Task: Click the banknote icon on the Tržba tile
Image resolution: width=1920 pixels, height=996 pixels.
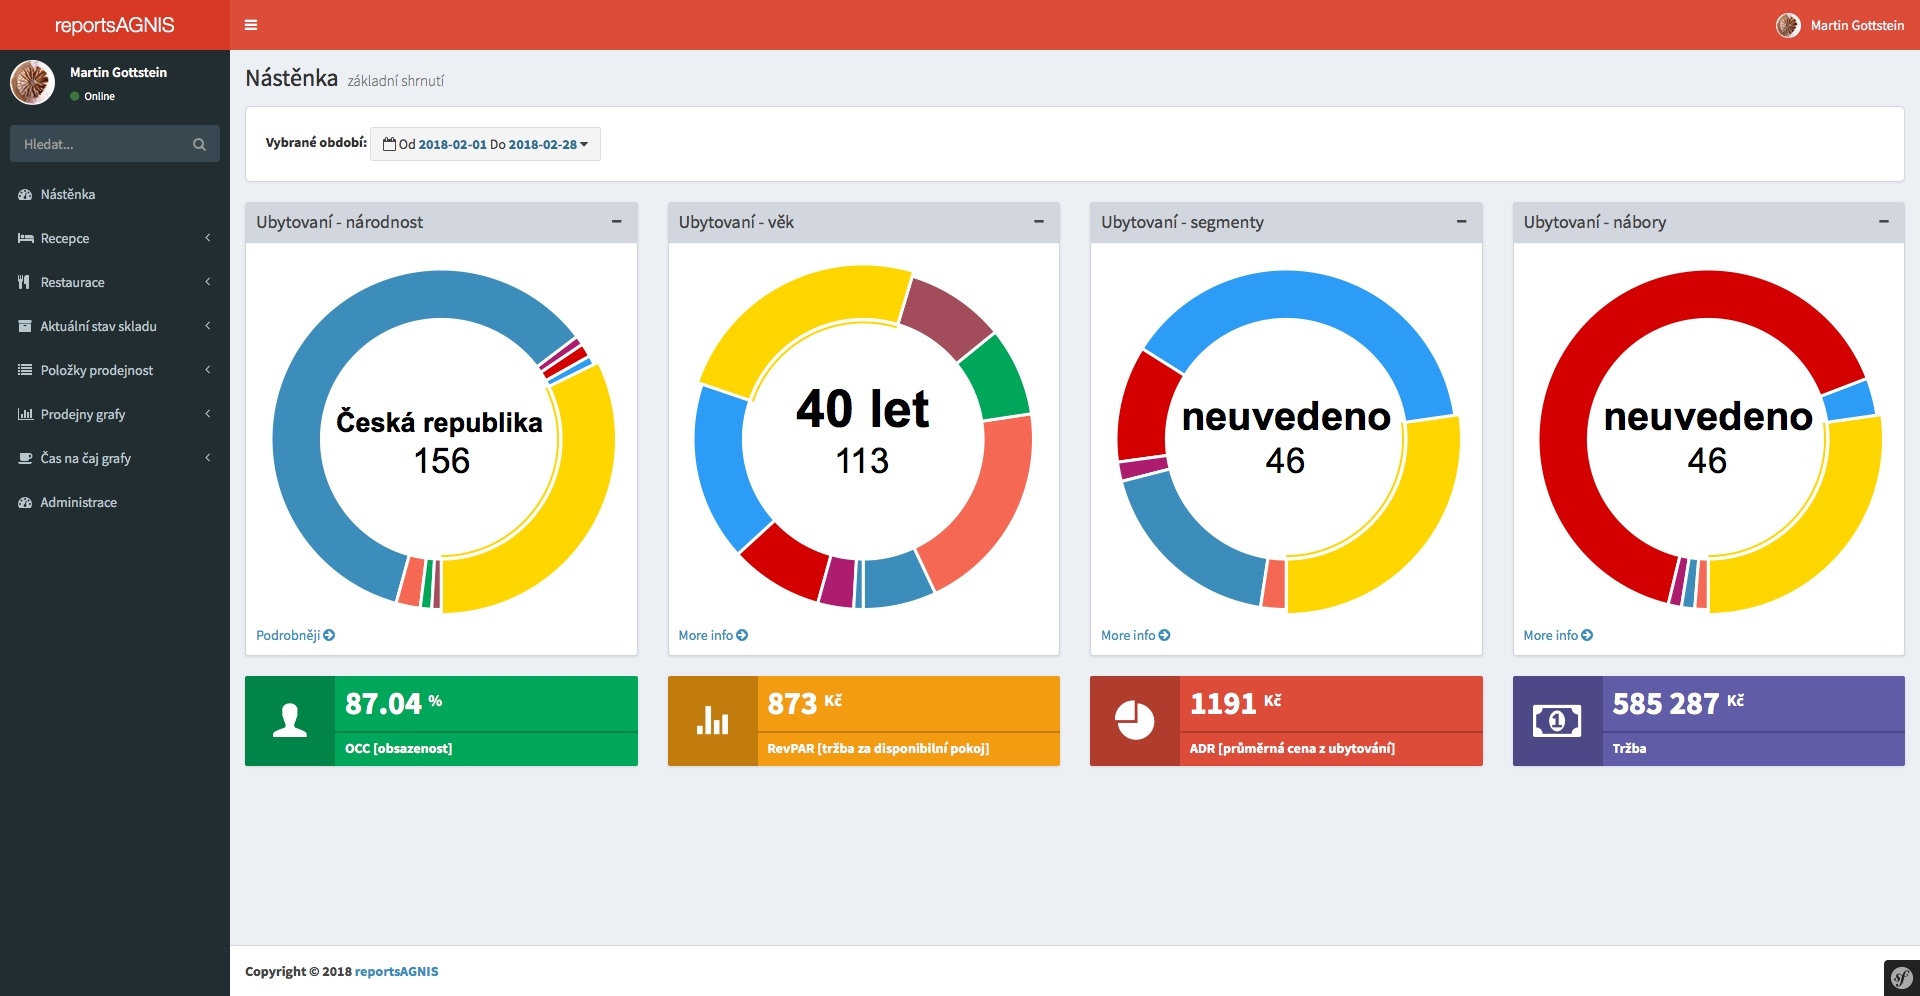Action: [x=1557, y=721]
